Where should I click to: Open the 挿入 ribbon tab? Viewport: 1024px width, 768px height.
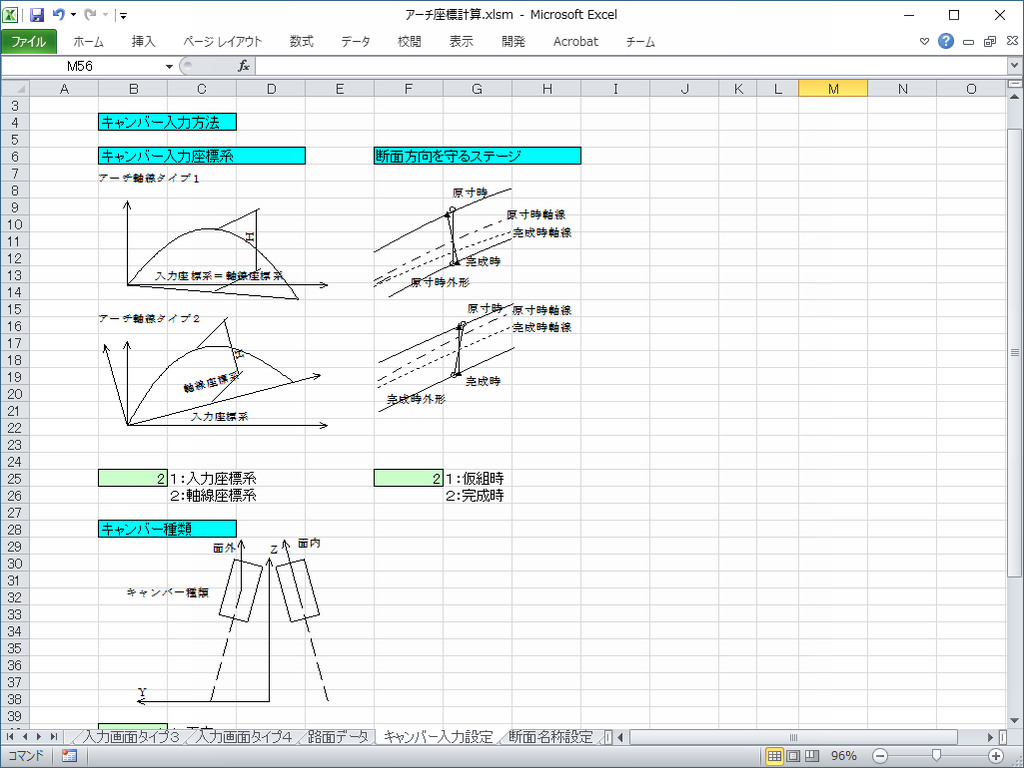[x=143, y=41]
